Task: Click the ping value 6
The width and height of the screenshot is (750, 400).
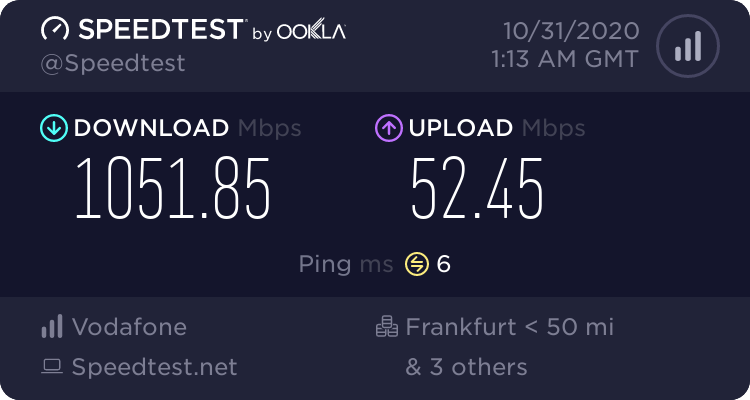Action: 444,264
